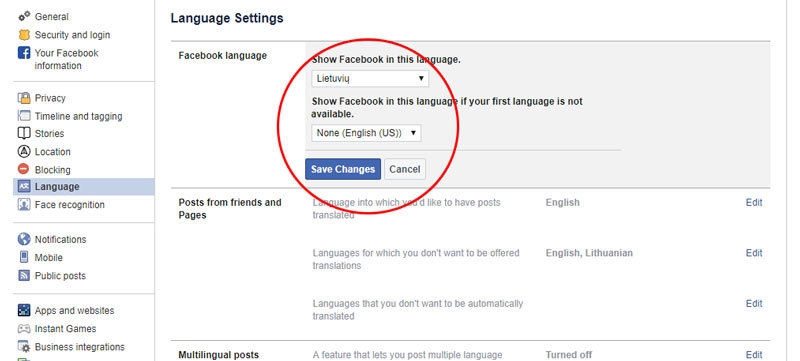The image size is (800, 361).
Task: Click the Apps and websites icon
Action: coord(24,310)
